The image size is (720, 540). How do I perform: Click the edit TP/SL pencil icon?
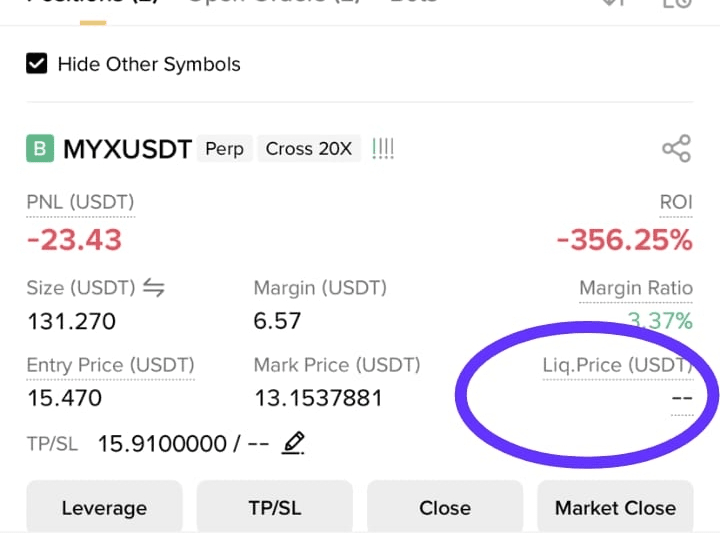pyautogui.click(x=293, y=443)
